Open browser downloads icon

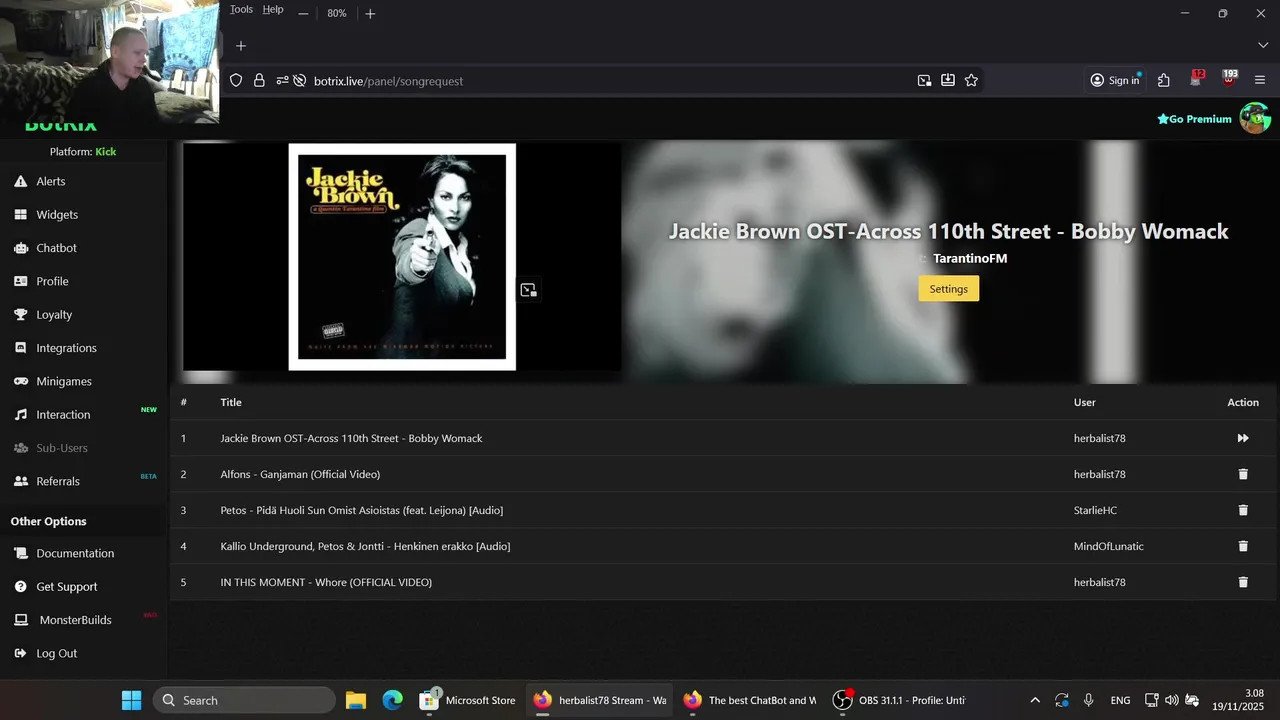click(x=947, y=81)
